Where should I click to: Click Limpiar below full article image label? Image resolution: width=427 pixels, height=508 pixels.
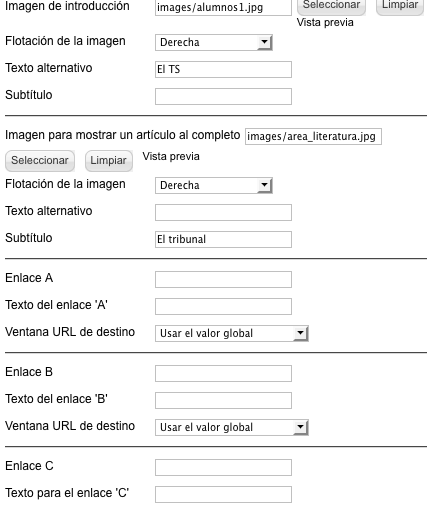(x=109, y=161)
